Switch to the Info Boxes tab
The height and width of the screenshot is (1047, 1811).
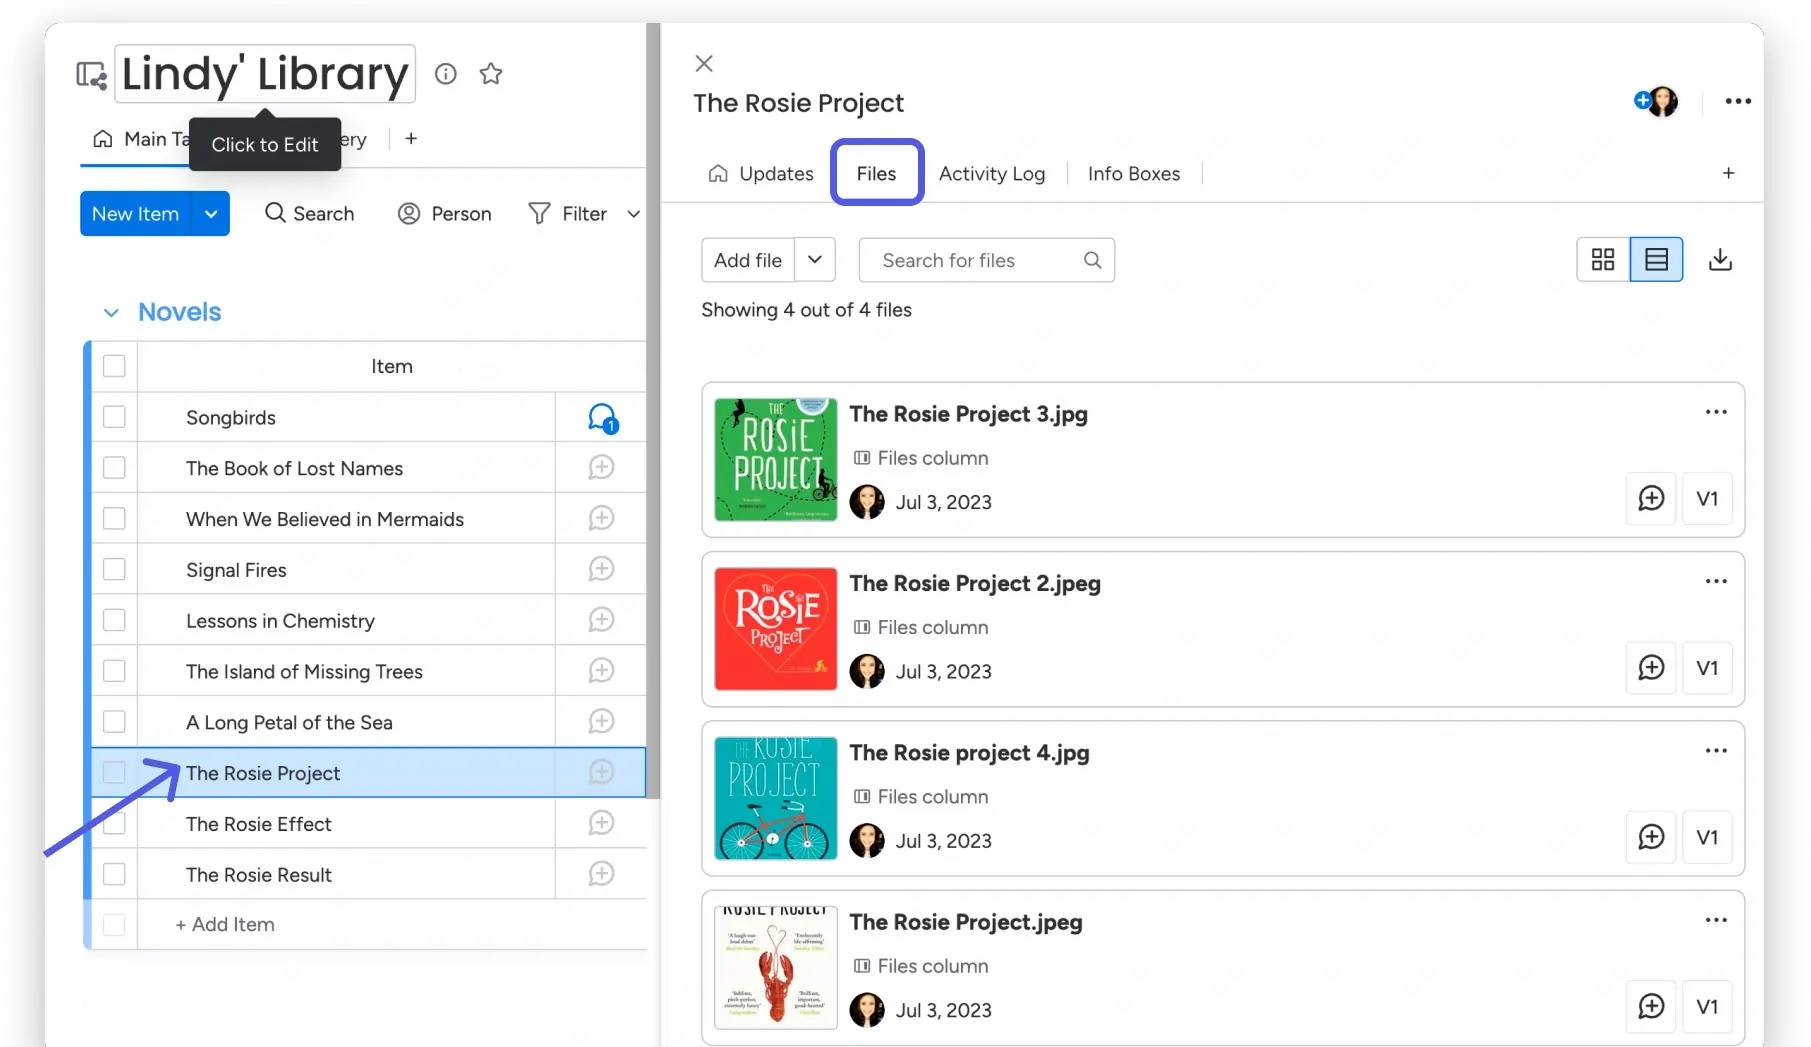point(1134,174)
